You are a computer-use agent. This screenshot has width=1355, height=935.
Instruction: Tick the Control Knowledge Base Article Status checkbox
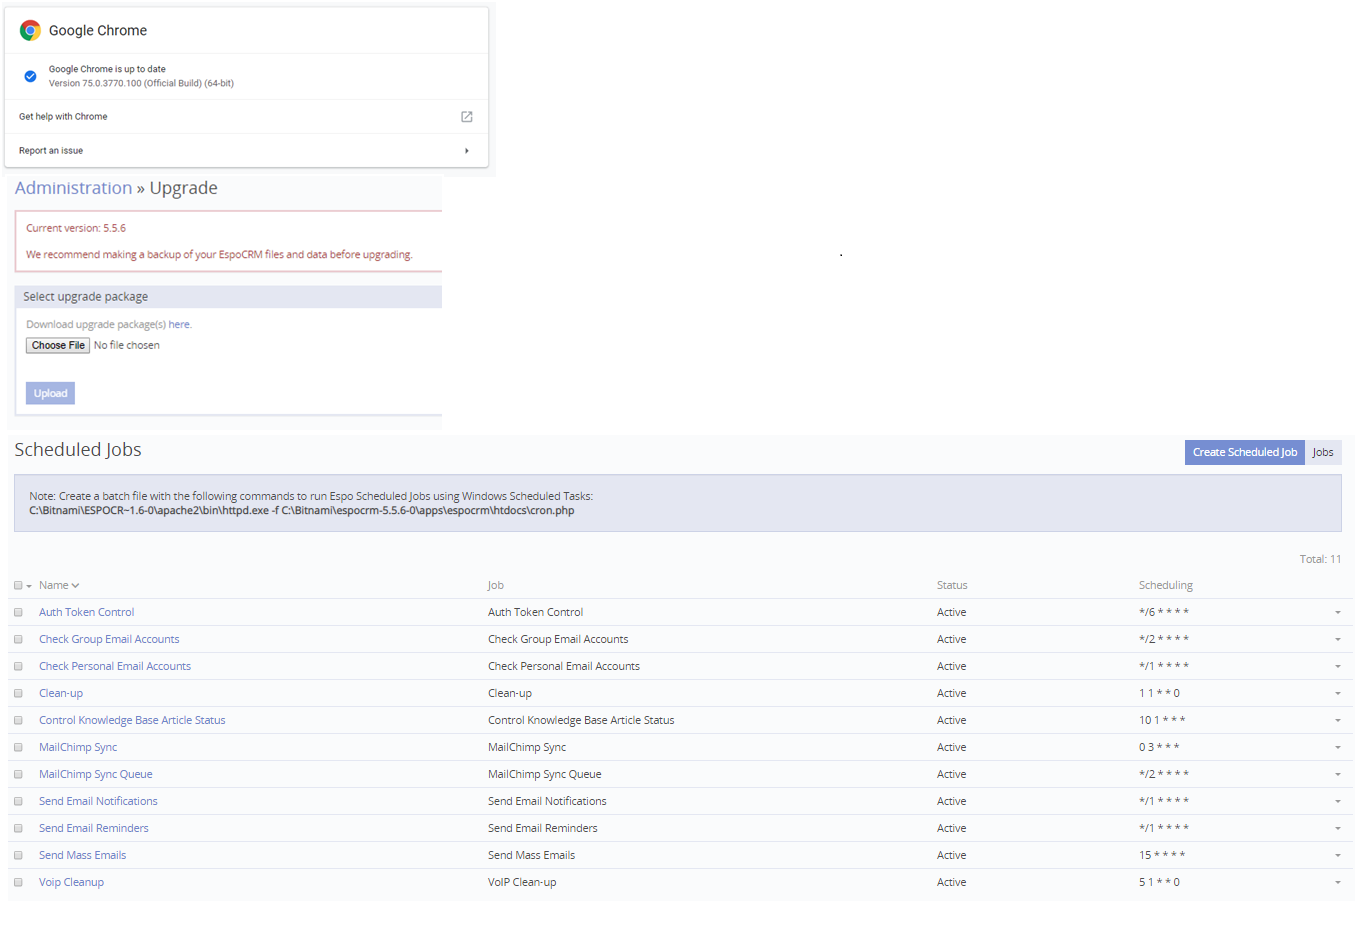pos(18,720)
